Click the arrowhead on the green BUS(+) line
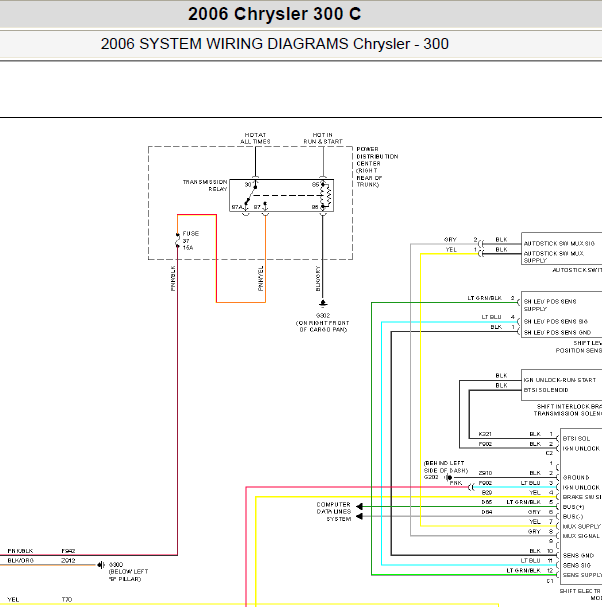Viewport: 602px width, 607px height. 359,506
